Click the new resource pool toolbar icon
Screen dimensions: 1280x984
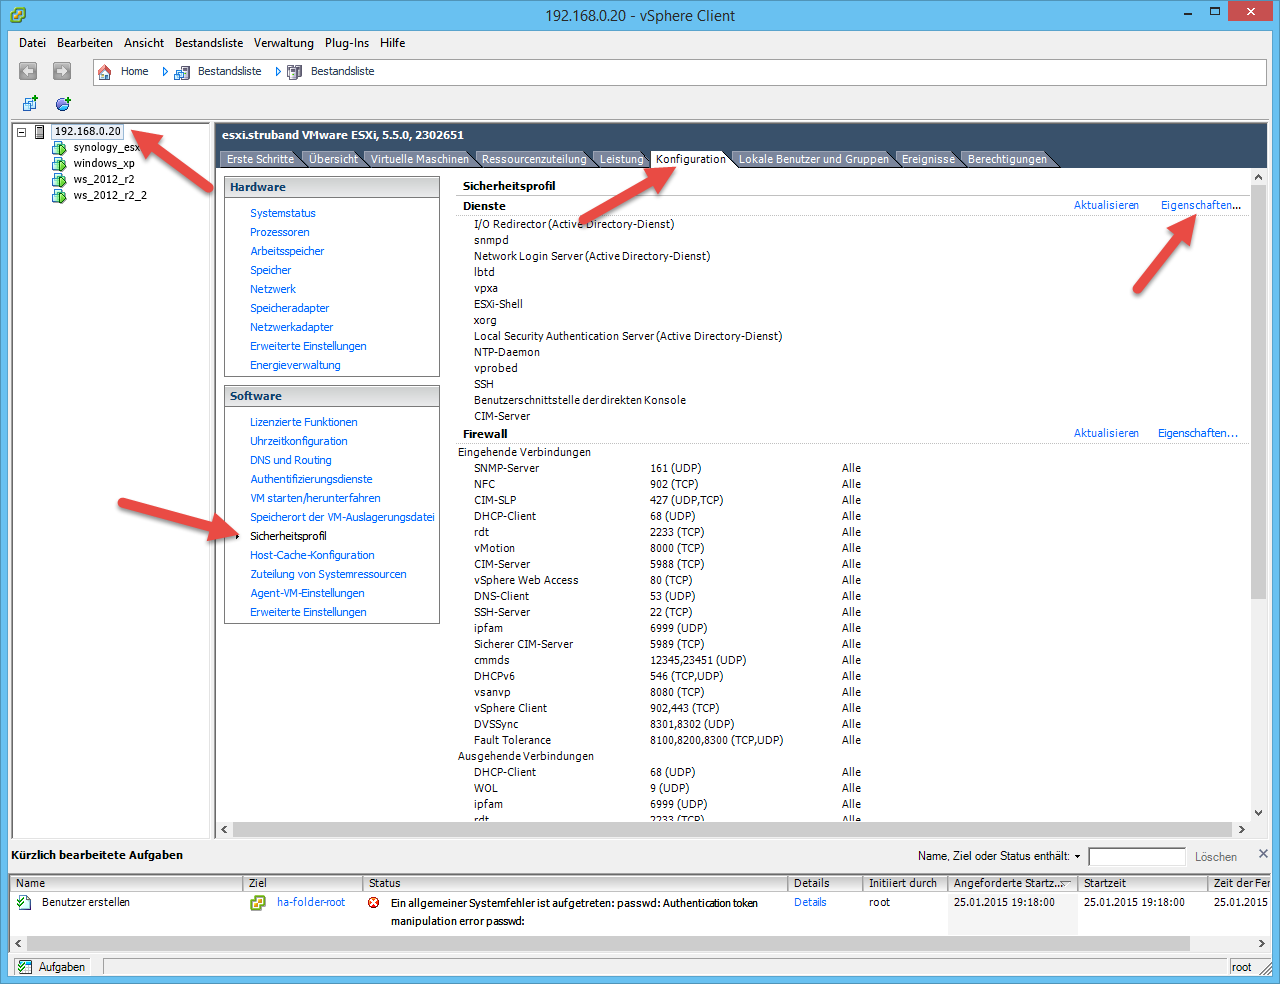coord(63,104)
